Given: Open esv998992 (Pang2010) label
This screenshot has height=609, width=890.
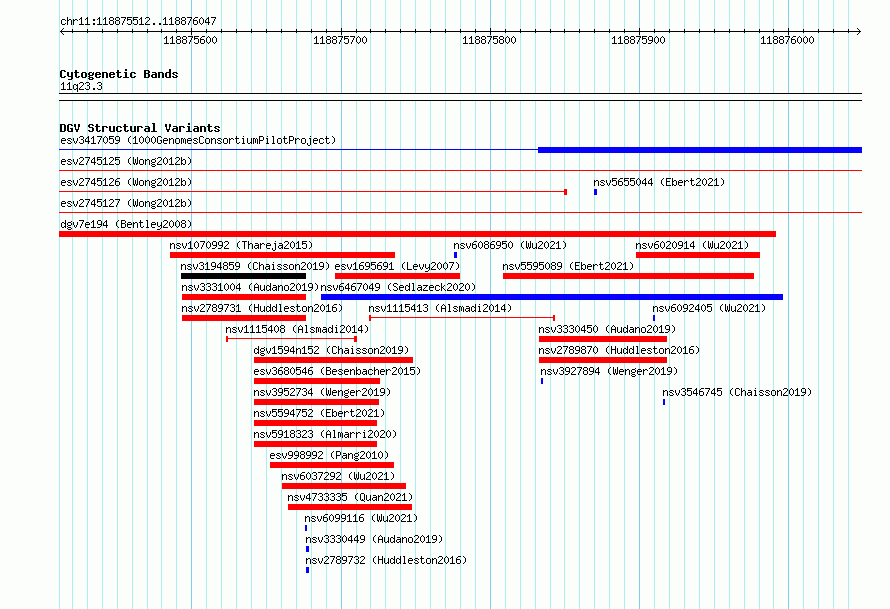Looking at the screenshot, I should pyautogui.click(x=329, y=455).
